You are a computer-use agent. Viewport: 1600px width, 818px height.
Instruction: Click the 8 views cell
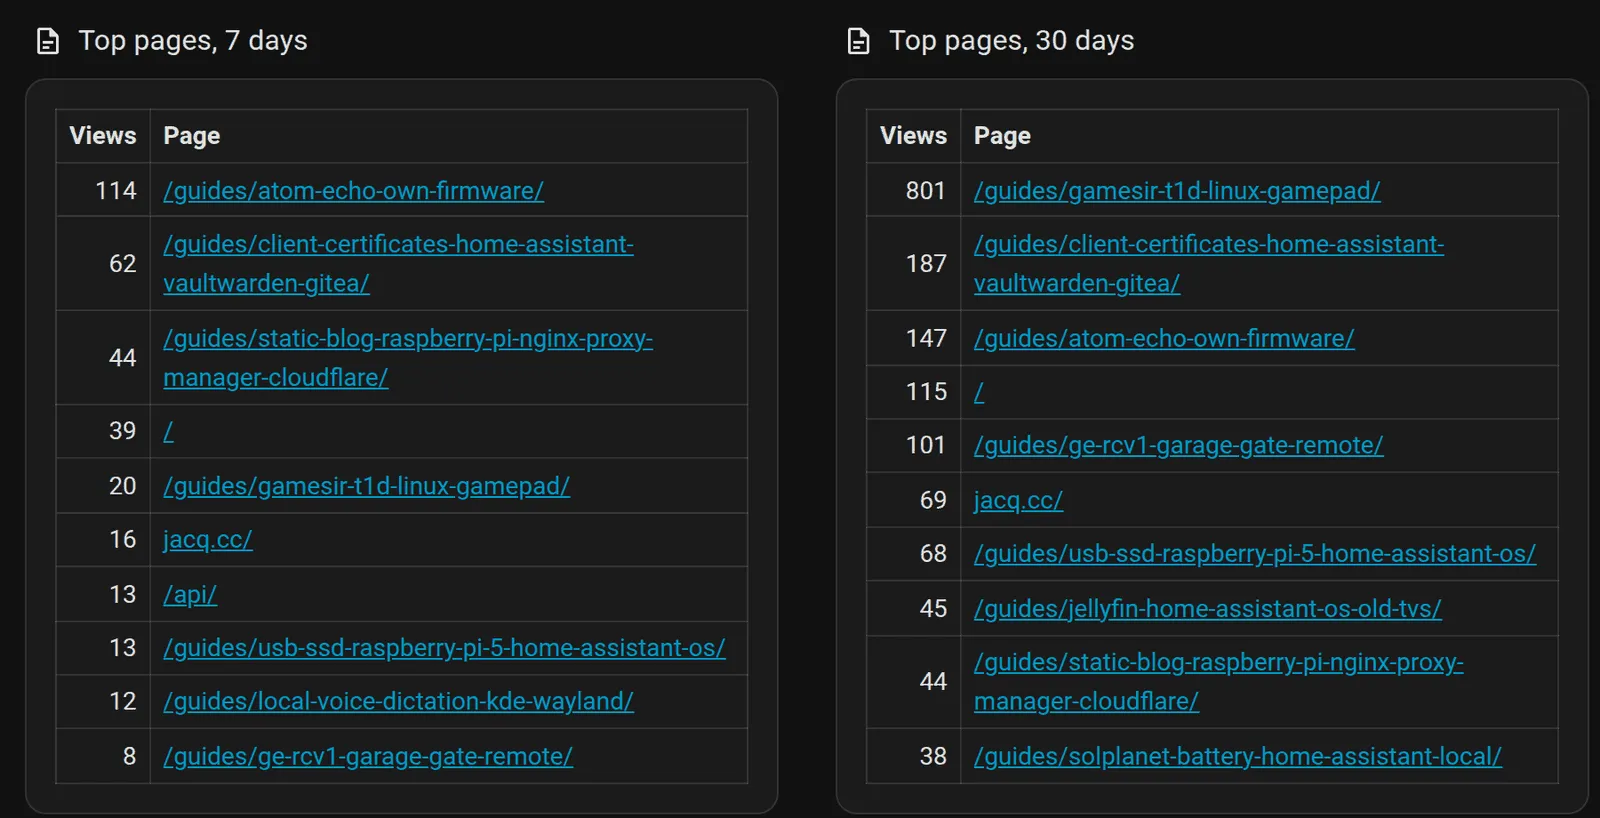click(x=103, y=757)
